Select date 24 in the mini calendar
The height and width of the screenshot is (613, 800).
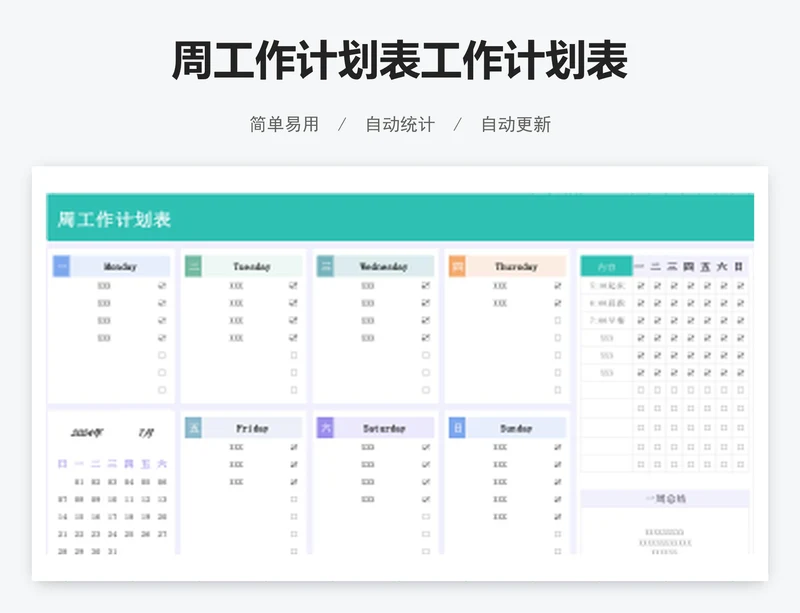[x=112, y=534]
